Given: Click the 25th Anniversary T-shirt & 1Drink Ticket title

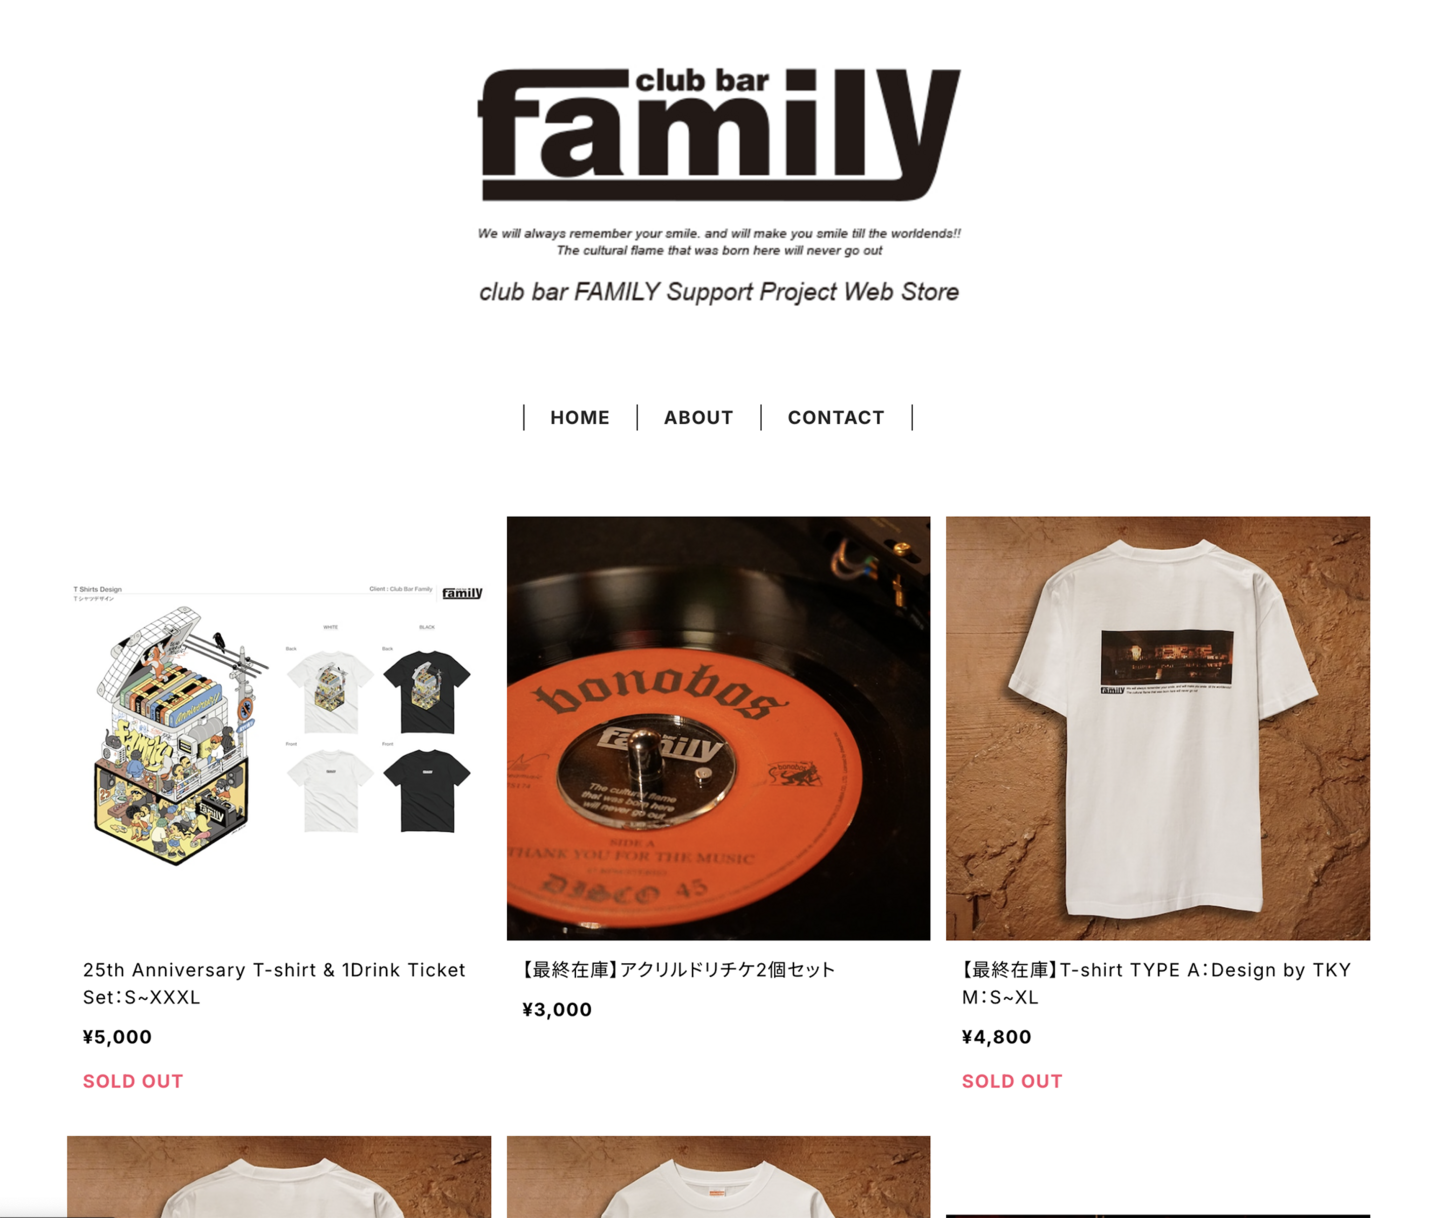Looking at the screenshot, I should 274,983.
